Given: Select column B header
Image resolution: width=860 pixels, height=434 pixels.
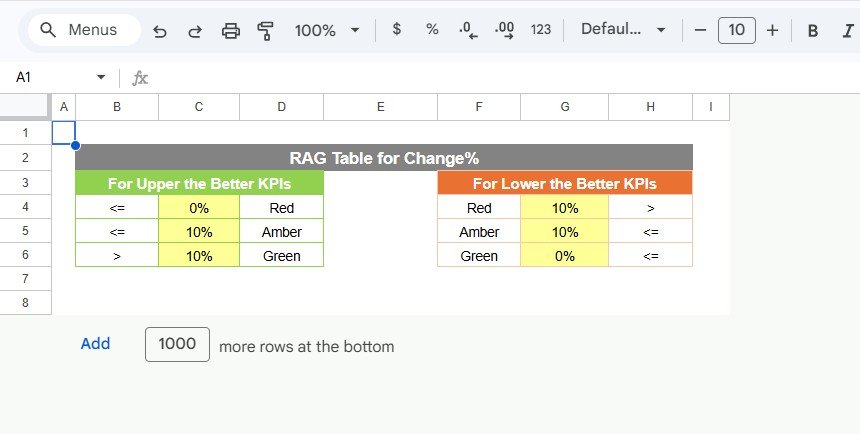Looking at the screenshot, I should click(117, 107).
